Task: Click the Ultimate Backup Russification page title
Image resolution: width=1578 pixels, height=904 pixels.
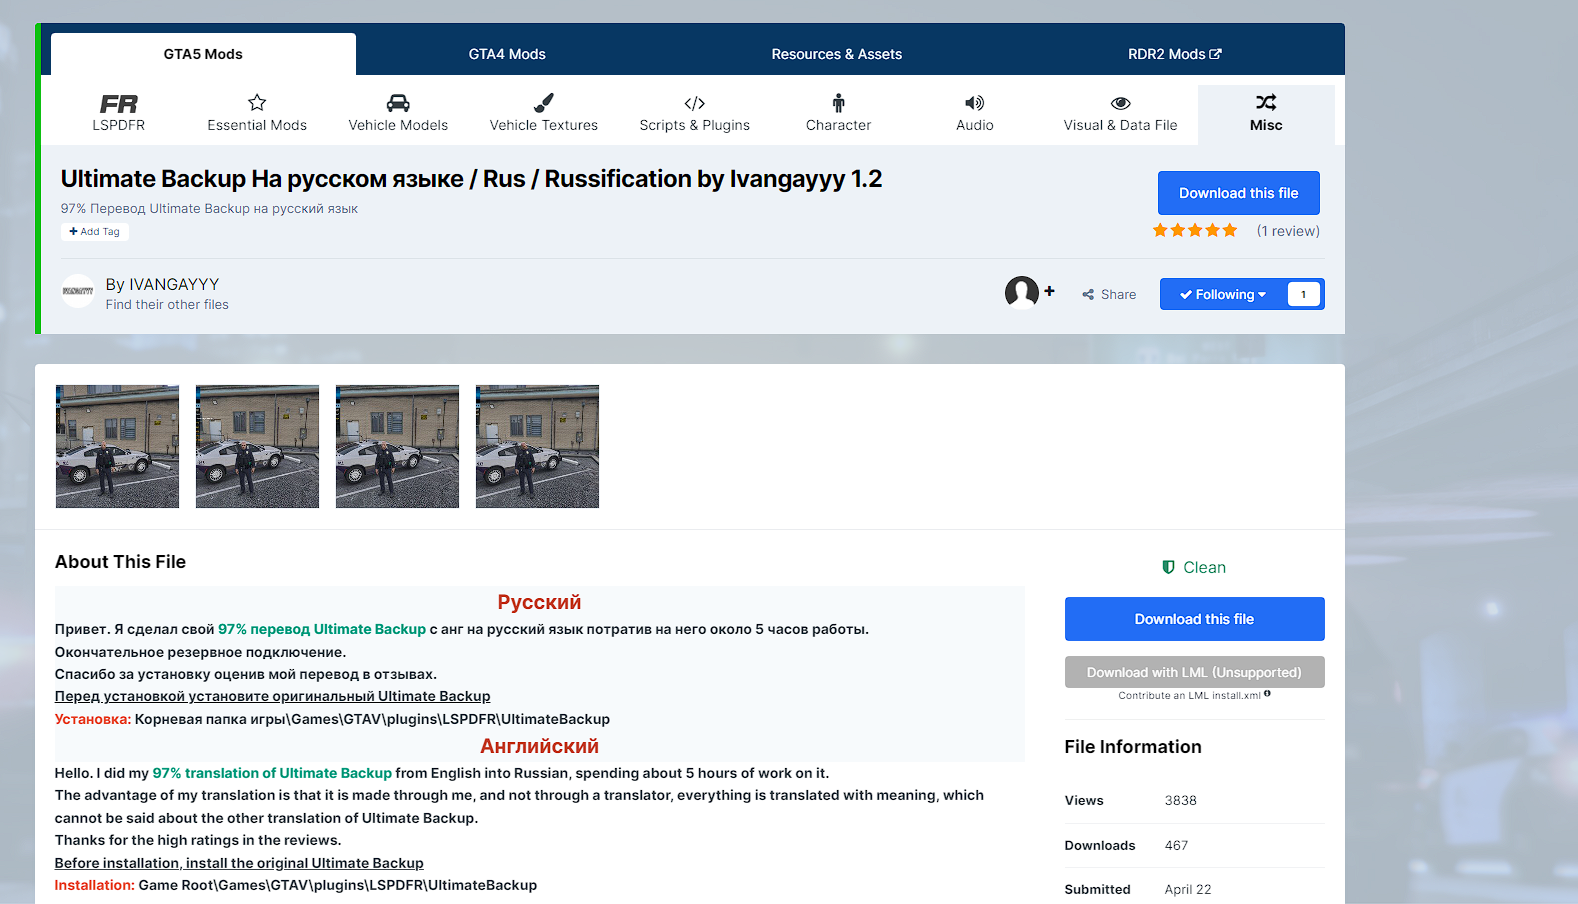Action: point(471,179)
